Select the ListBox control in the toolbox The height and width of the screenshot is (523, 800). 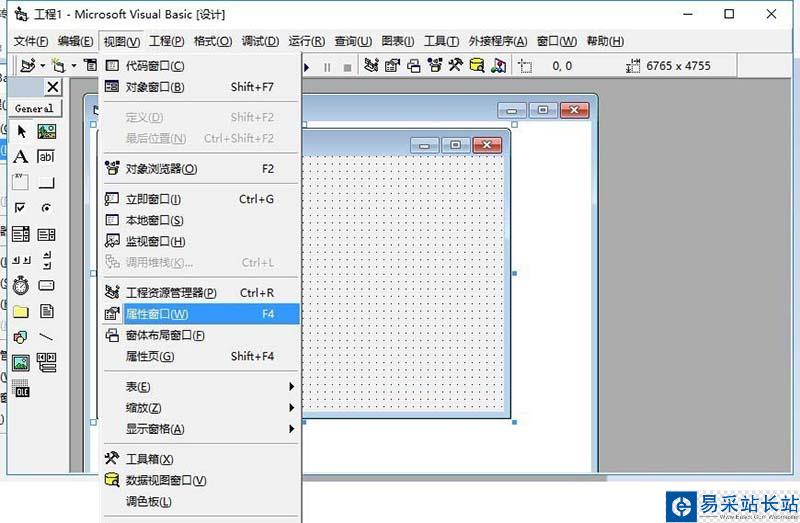[x=46, y=235]
